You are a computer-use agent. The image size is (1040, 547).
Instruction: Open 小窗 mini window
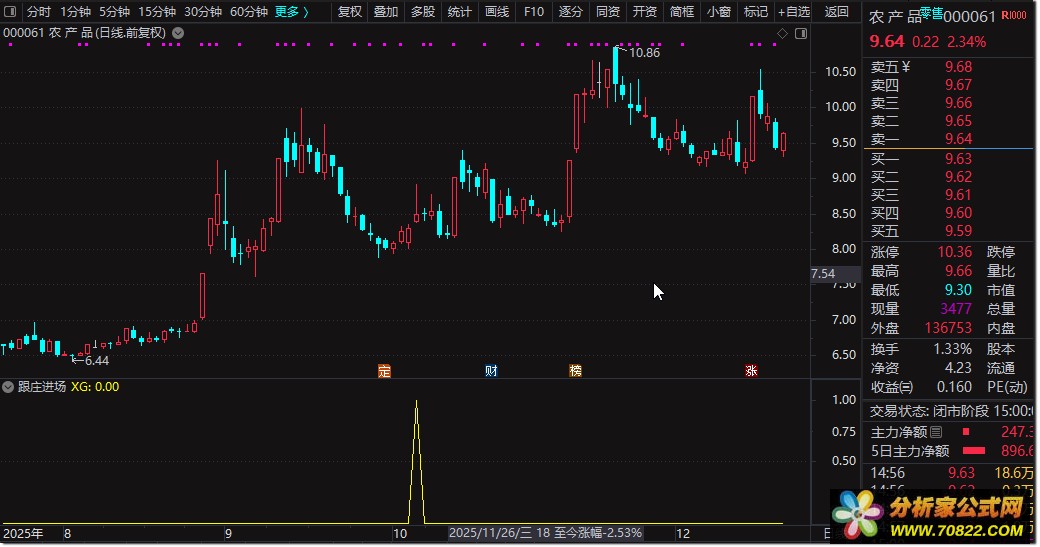pyautogui.click(x=719, y=11)
